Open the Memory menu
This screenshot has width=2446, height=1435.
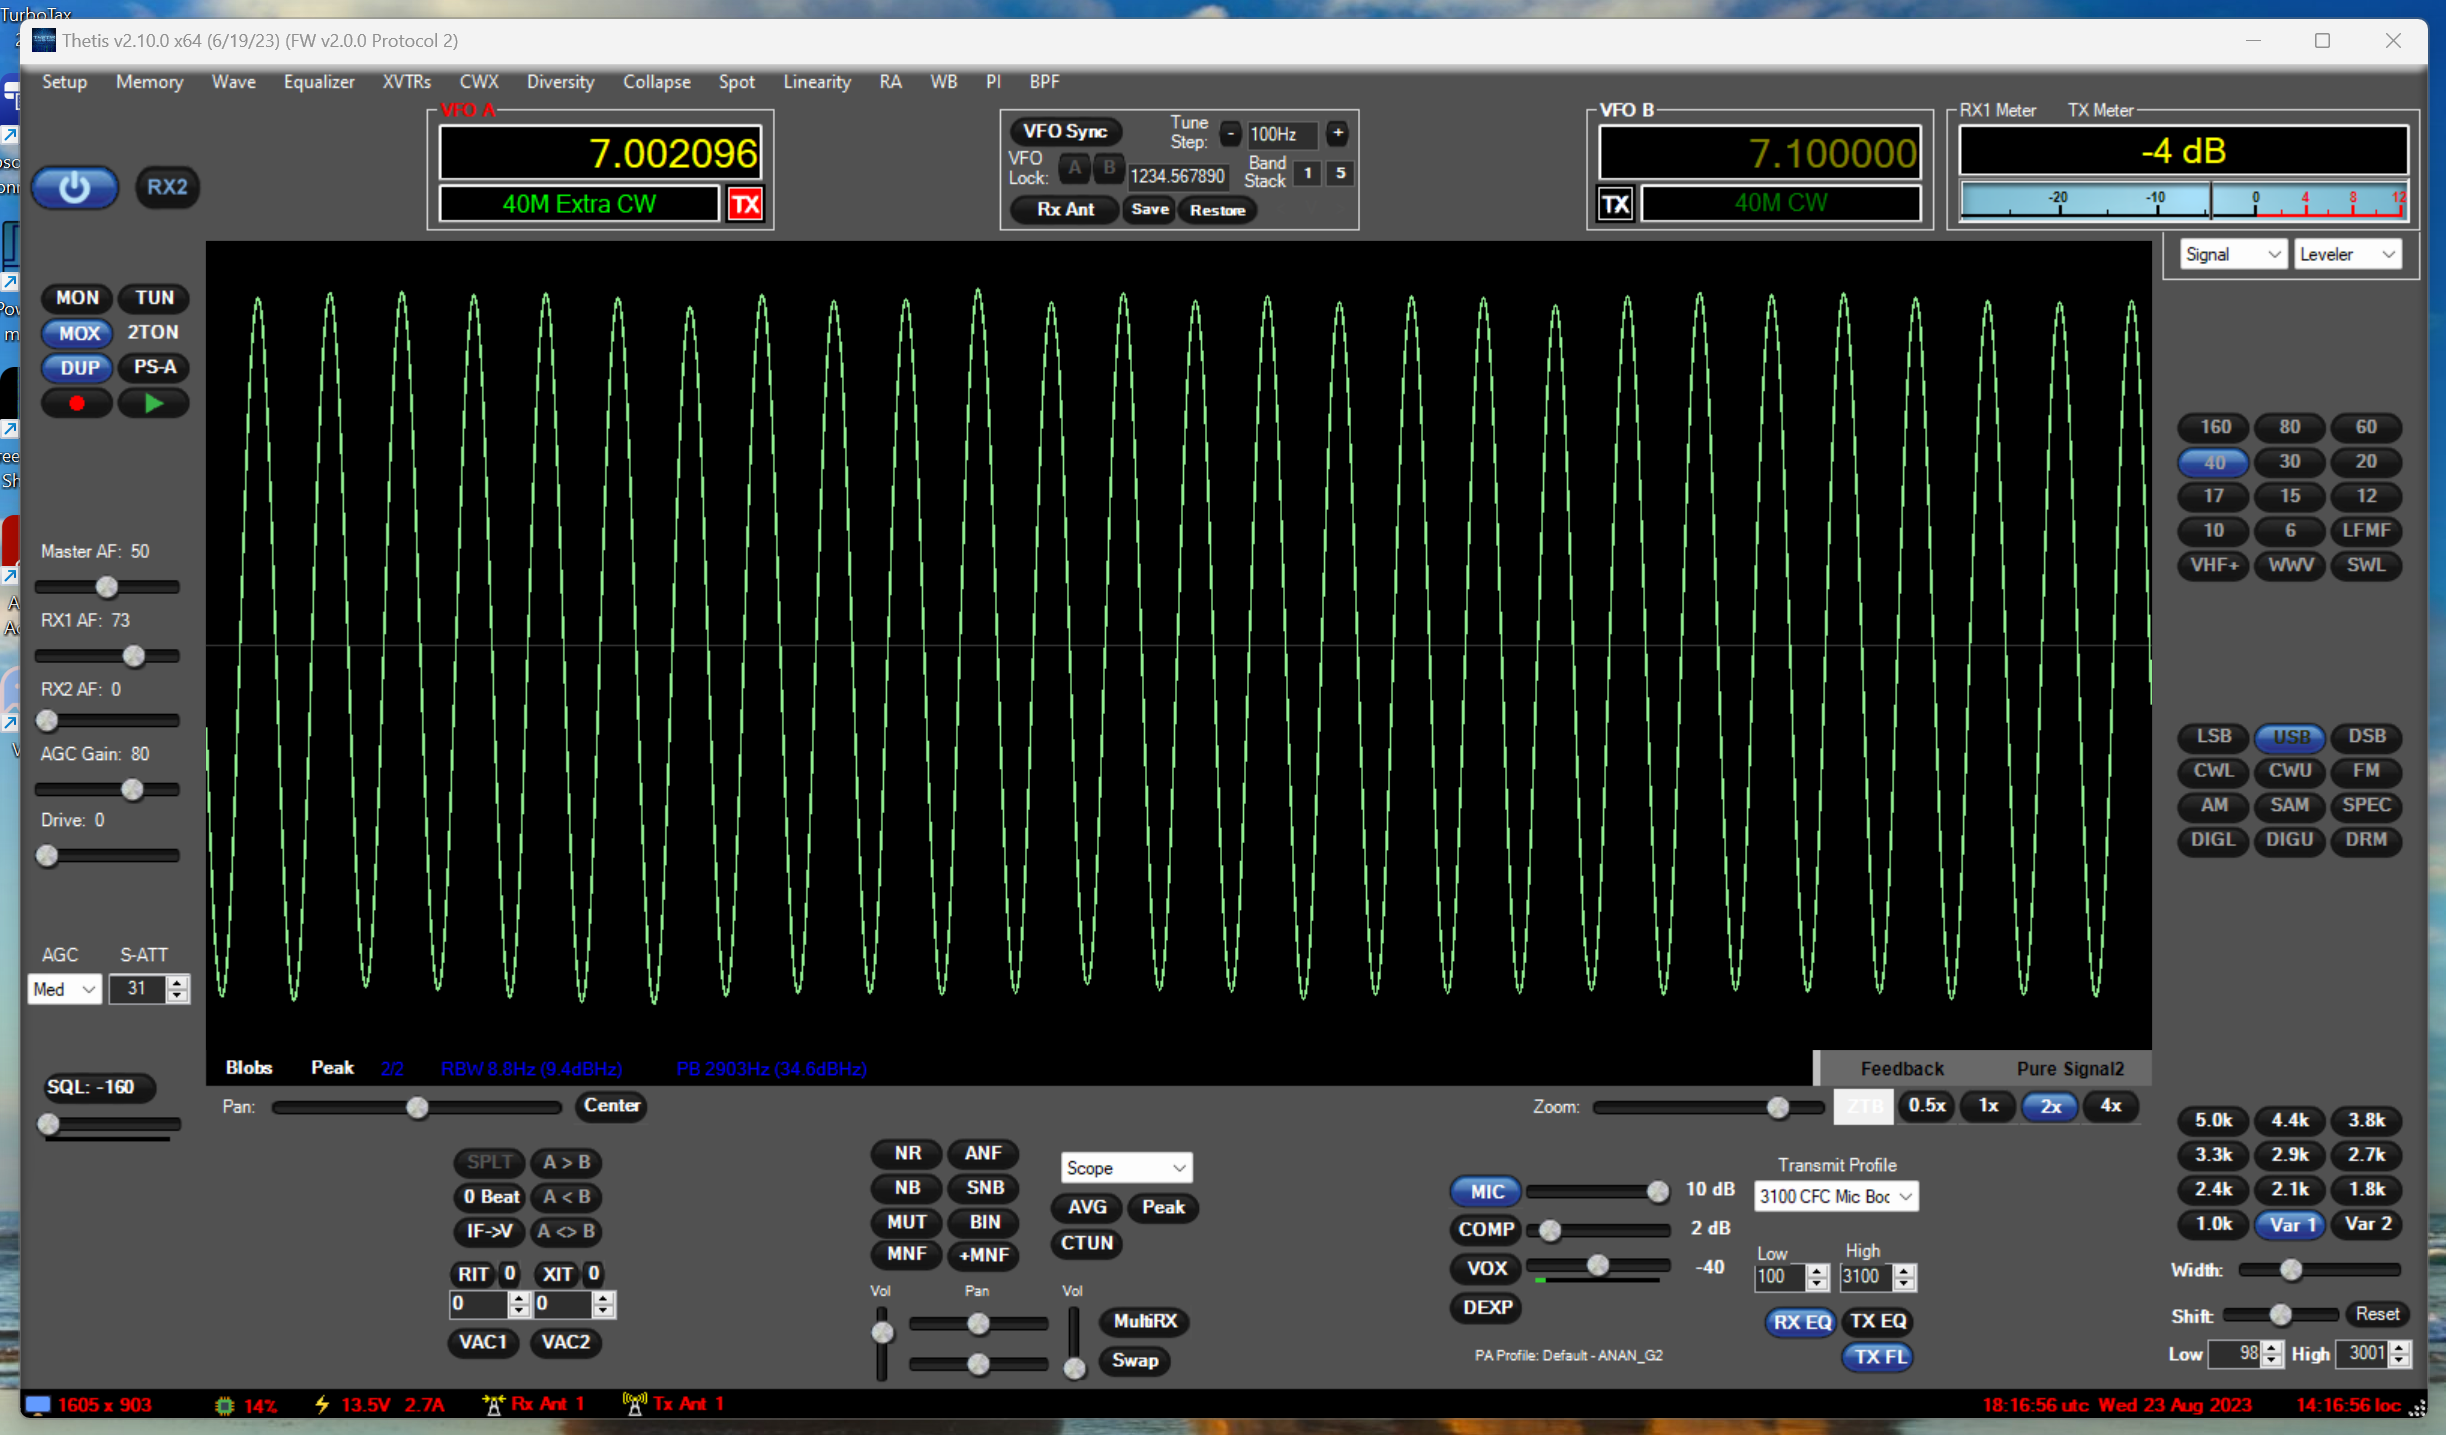coord(149,82)
